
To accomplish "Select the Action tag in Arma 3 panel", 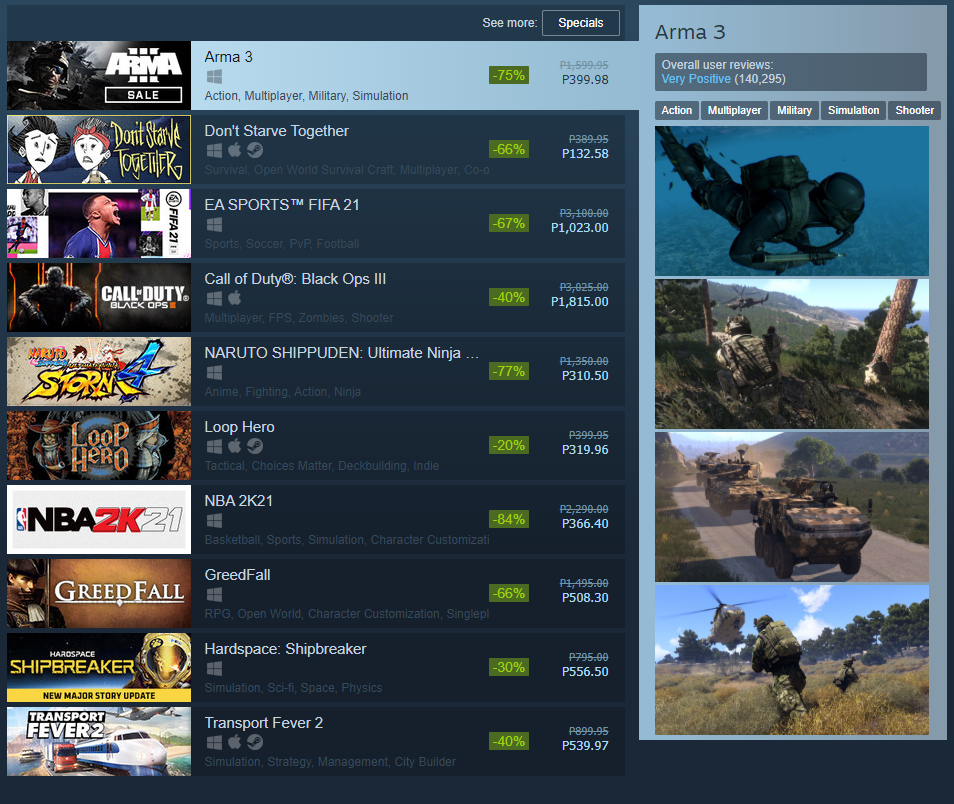I will point(677,110).
